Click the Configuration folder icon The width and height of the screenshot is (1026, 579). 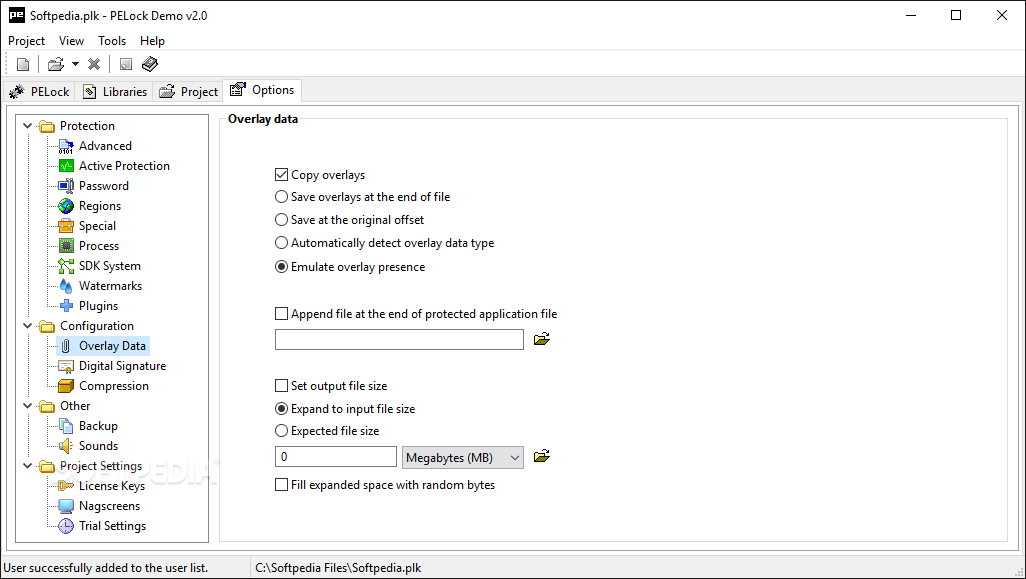pyautogui.click(x=46, y=326)
